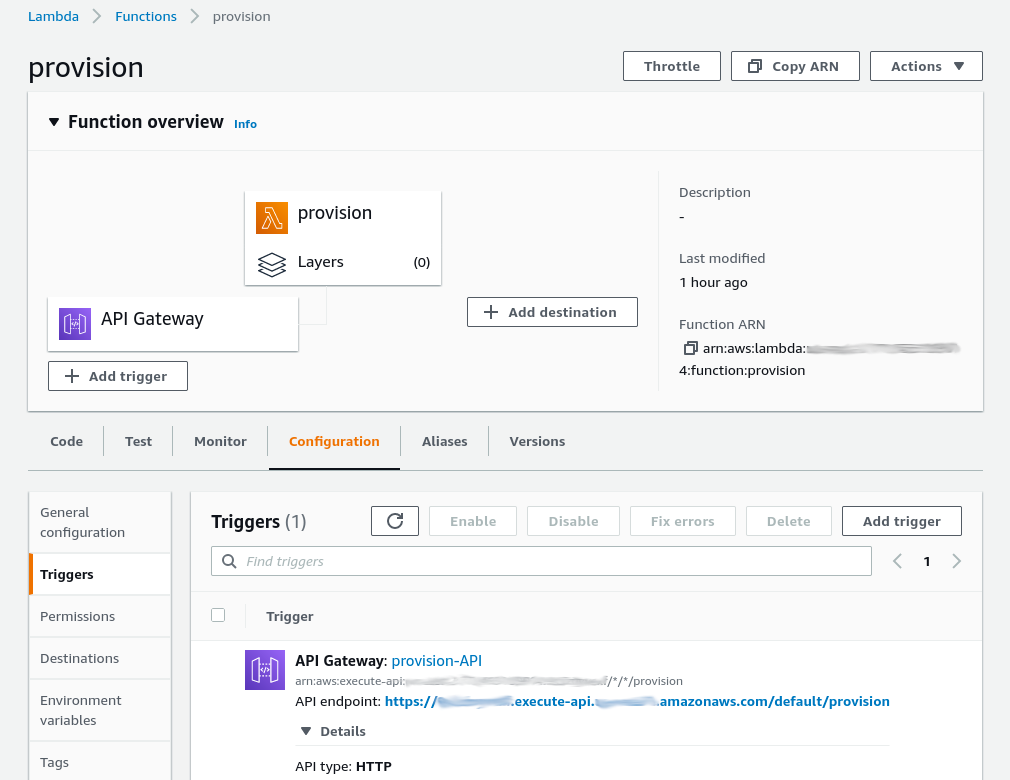Image resolution: width=1010 pixels, height=780 pixels.
Task: Click page number 1 in pagination
Action: click(927, 562)
